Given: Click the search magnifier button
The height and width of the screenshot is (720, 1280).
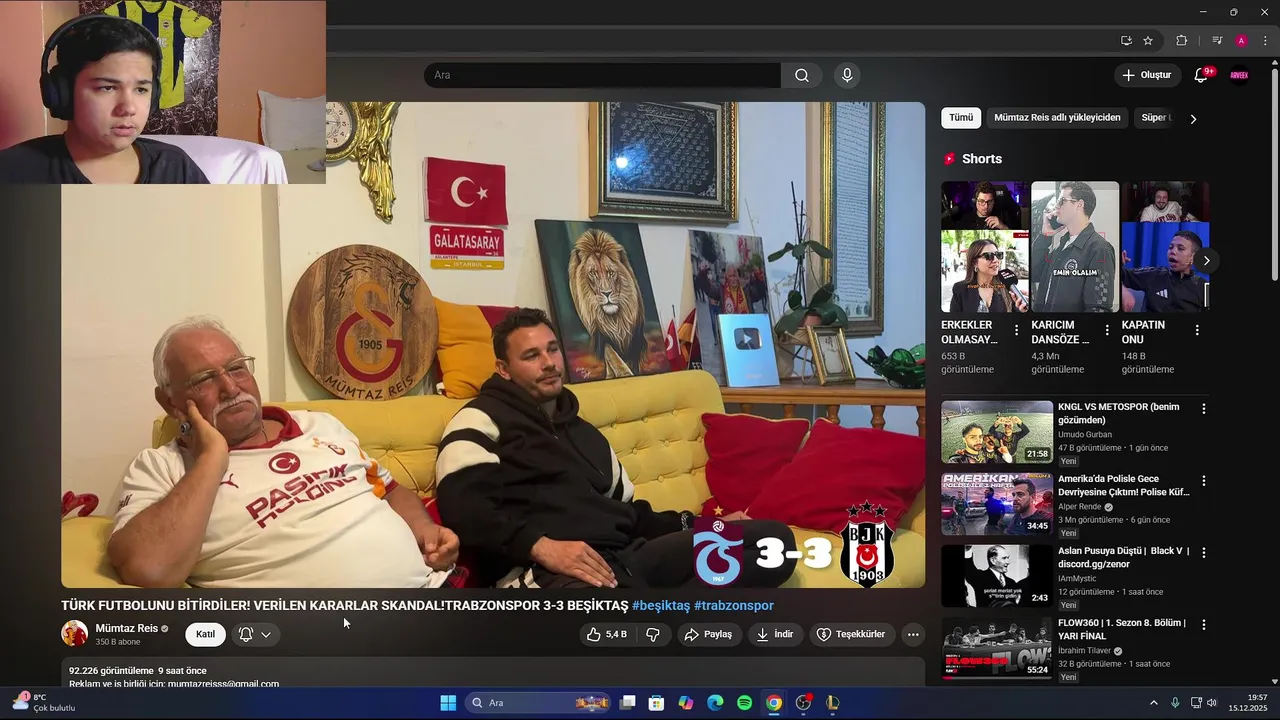Looking at the screenshot, I should (802, 75).
